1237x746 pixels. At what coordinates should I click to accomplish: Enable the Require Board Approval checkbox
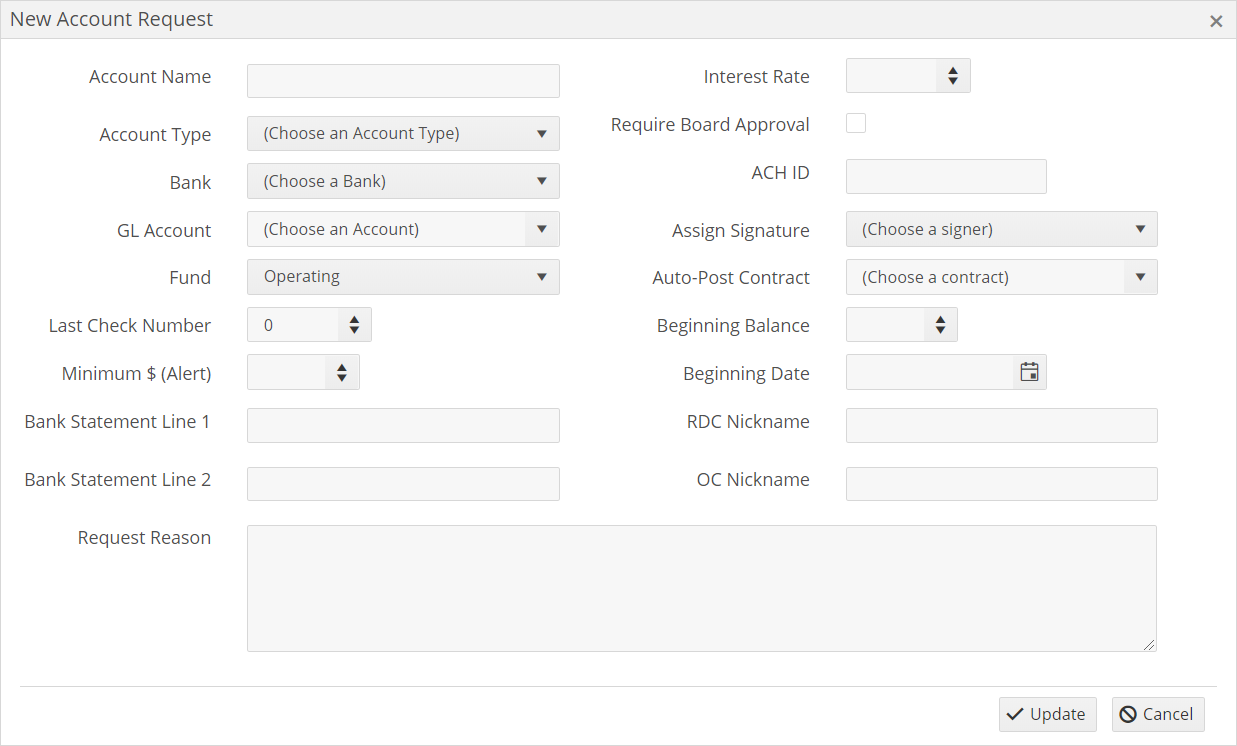click(856, 124)
